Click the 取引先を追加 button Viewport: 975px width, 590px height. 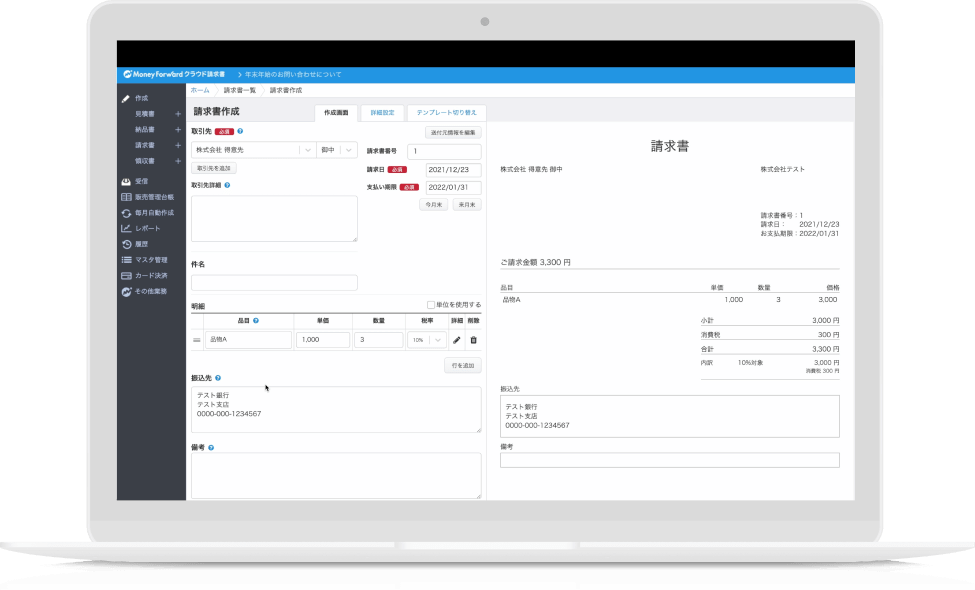(x=213, y=168)
